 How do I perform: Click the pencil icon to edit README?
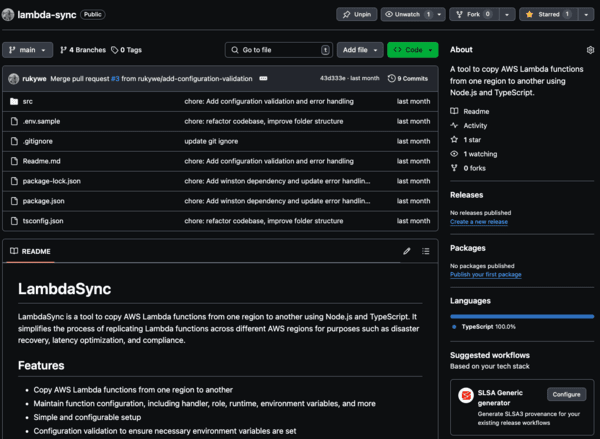pyautogui.click(x=407, y=251)
